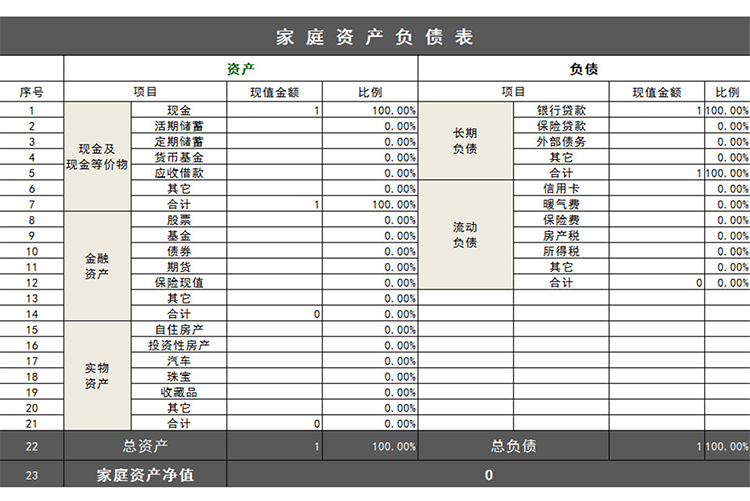This screenshot has height=501, width=750.
Task: Select the 银行贷款 item cell
Action: point(561,111)
